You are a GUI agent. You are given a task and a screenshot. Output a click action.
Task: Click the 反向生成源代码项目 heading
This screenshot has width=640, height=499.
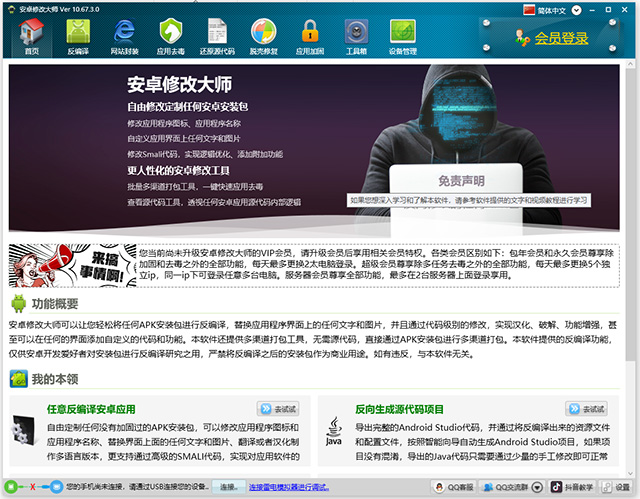[399, 409]
